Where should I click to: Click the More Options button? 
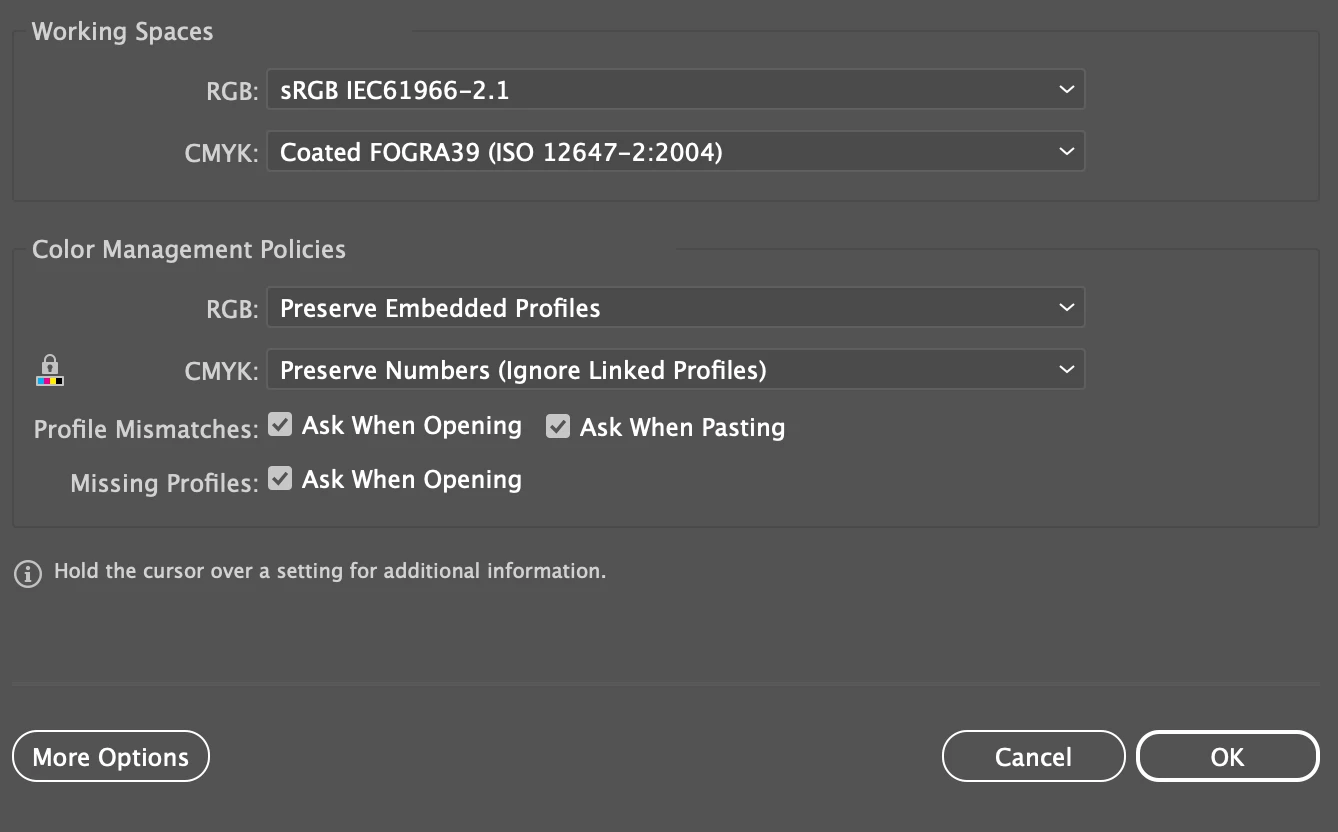tap(111, 757)
